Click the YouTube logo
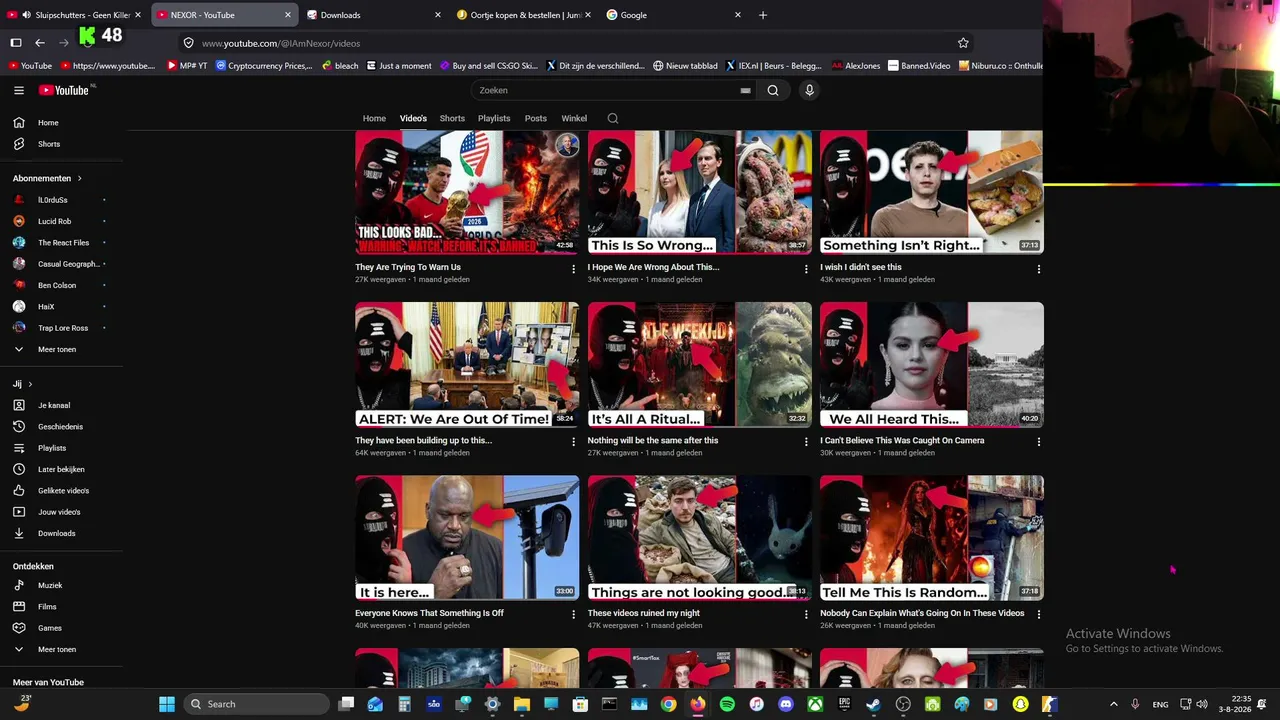This screenshot has height=720, width=1280. [65, 90]
